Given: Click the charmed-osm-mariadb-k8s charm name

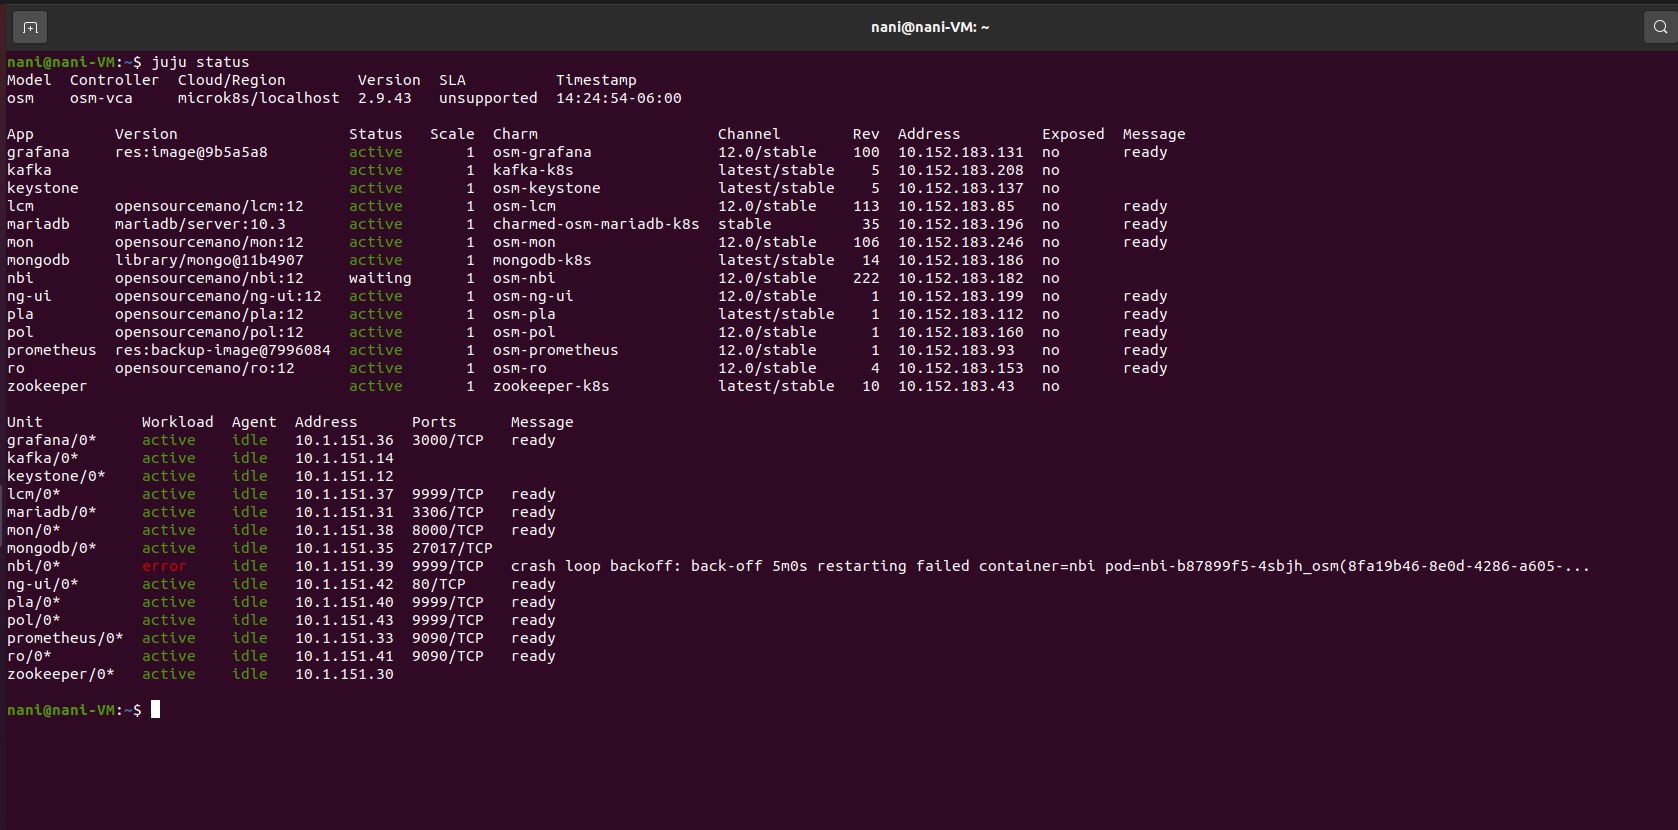Looking at the screenshot, I should [x=595, y=224].
